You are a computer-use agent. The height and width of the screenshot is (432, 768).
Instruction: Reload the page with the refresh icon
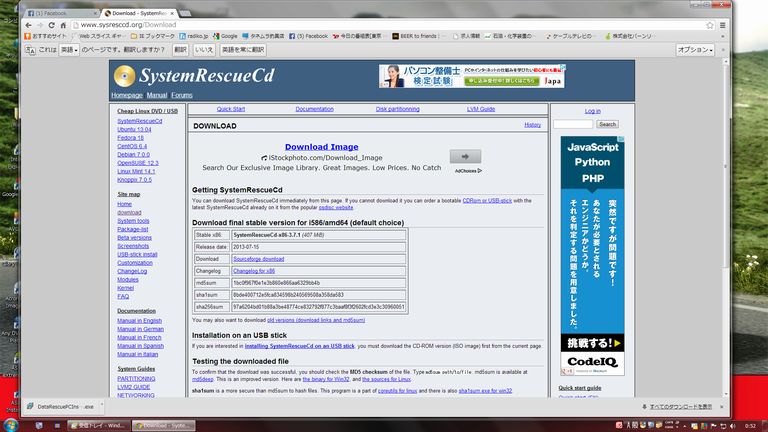(x=51, y=25)
